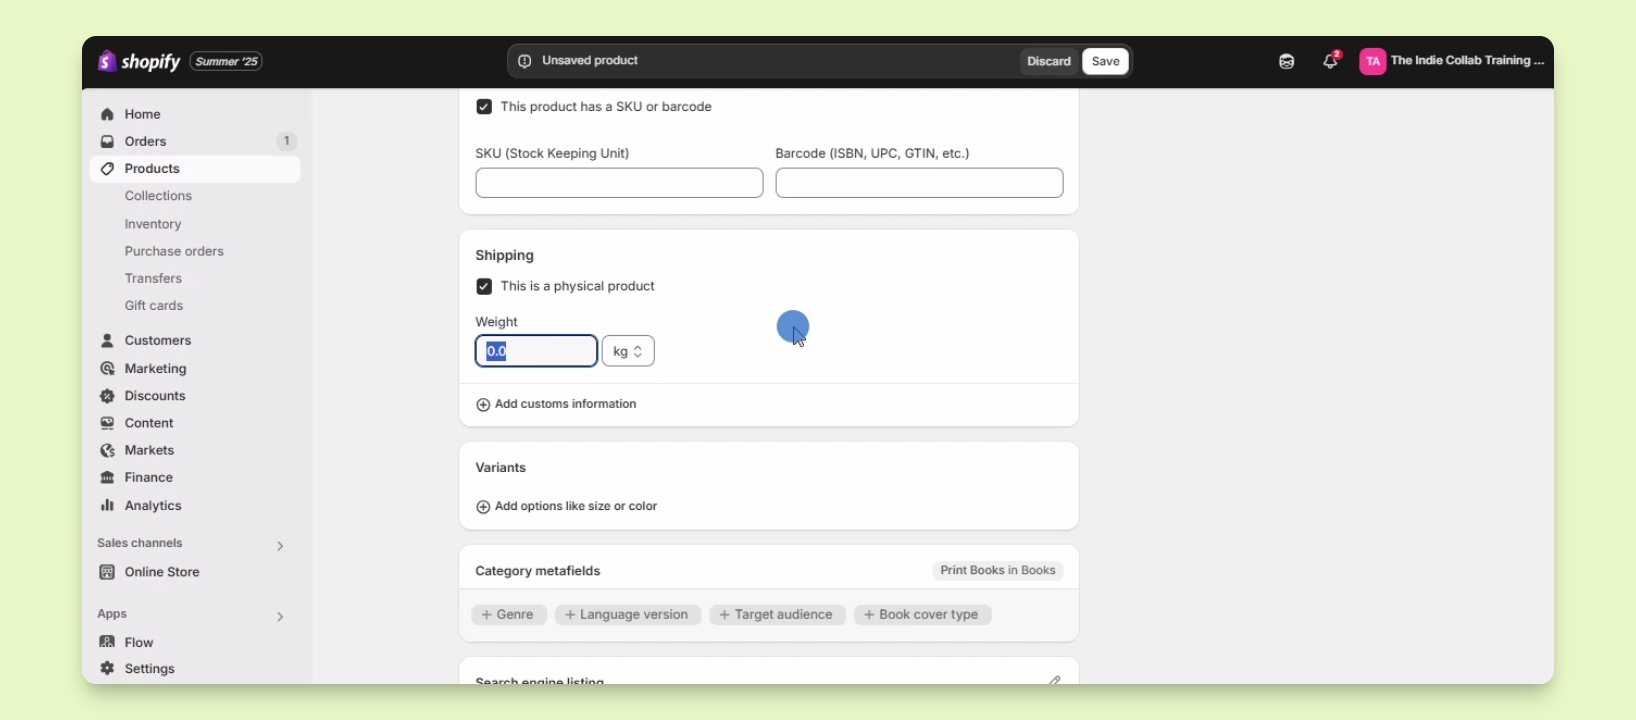Save the unsaved product
The image size is (1636, 720).
1106,61
